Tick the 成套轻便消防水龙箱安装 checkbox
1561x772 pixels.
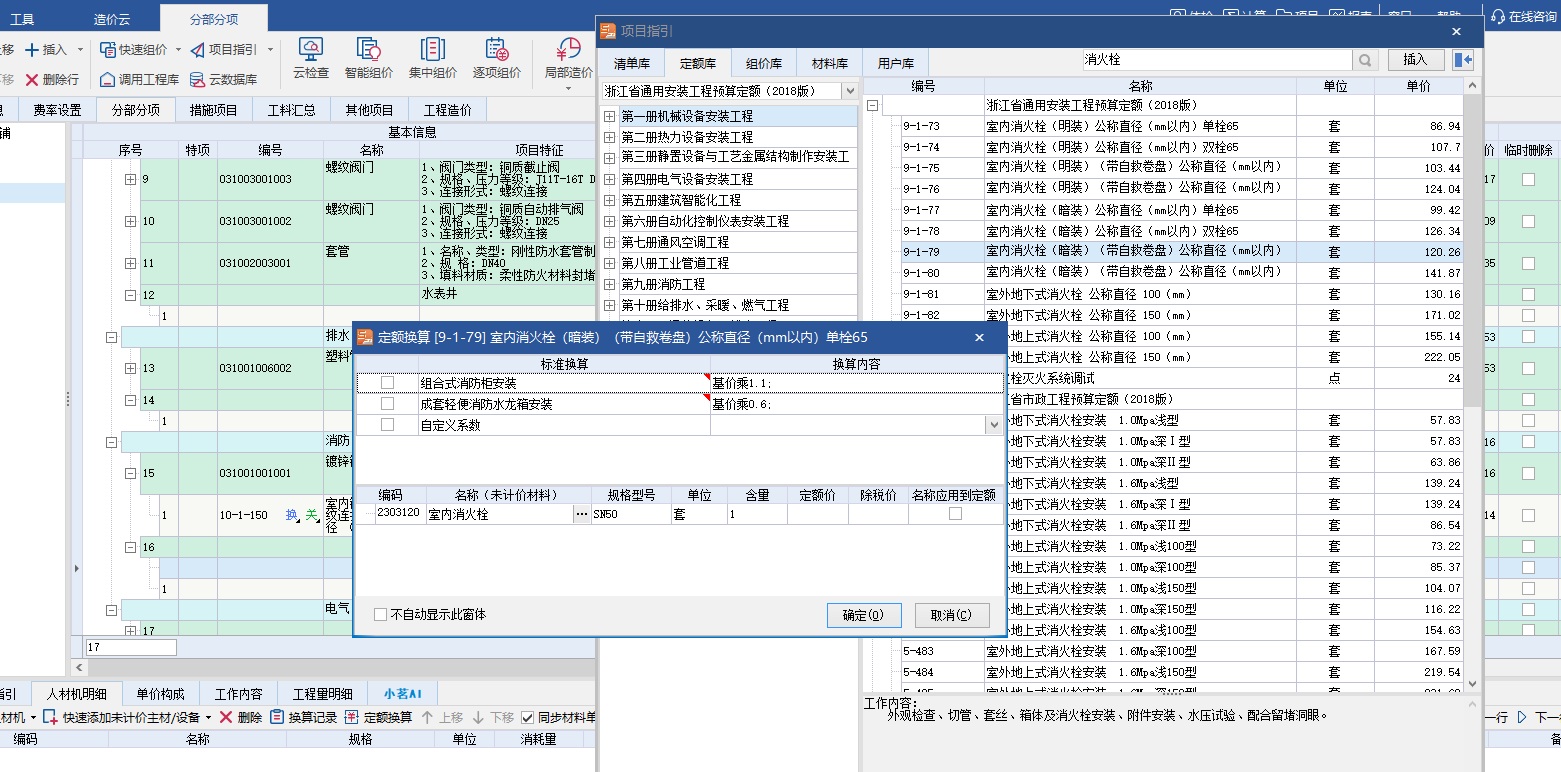(387, 404)
